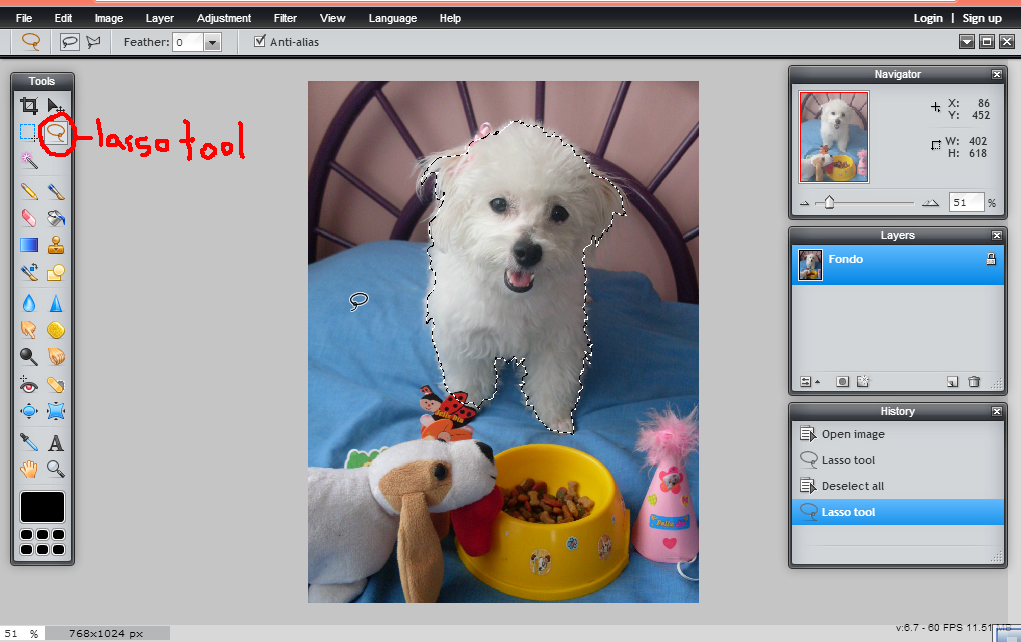Image resolution: width=1021 pixels, height=642 pixels.
Task: Select the Dodge tool
Action: [x=29, y=357]
